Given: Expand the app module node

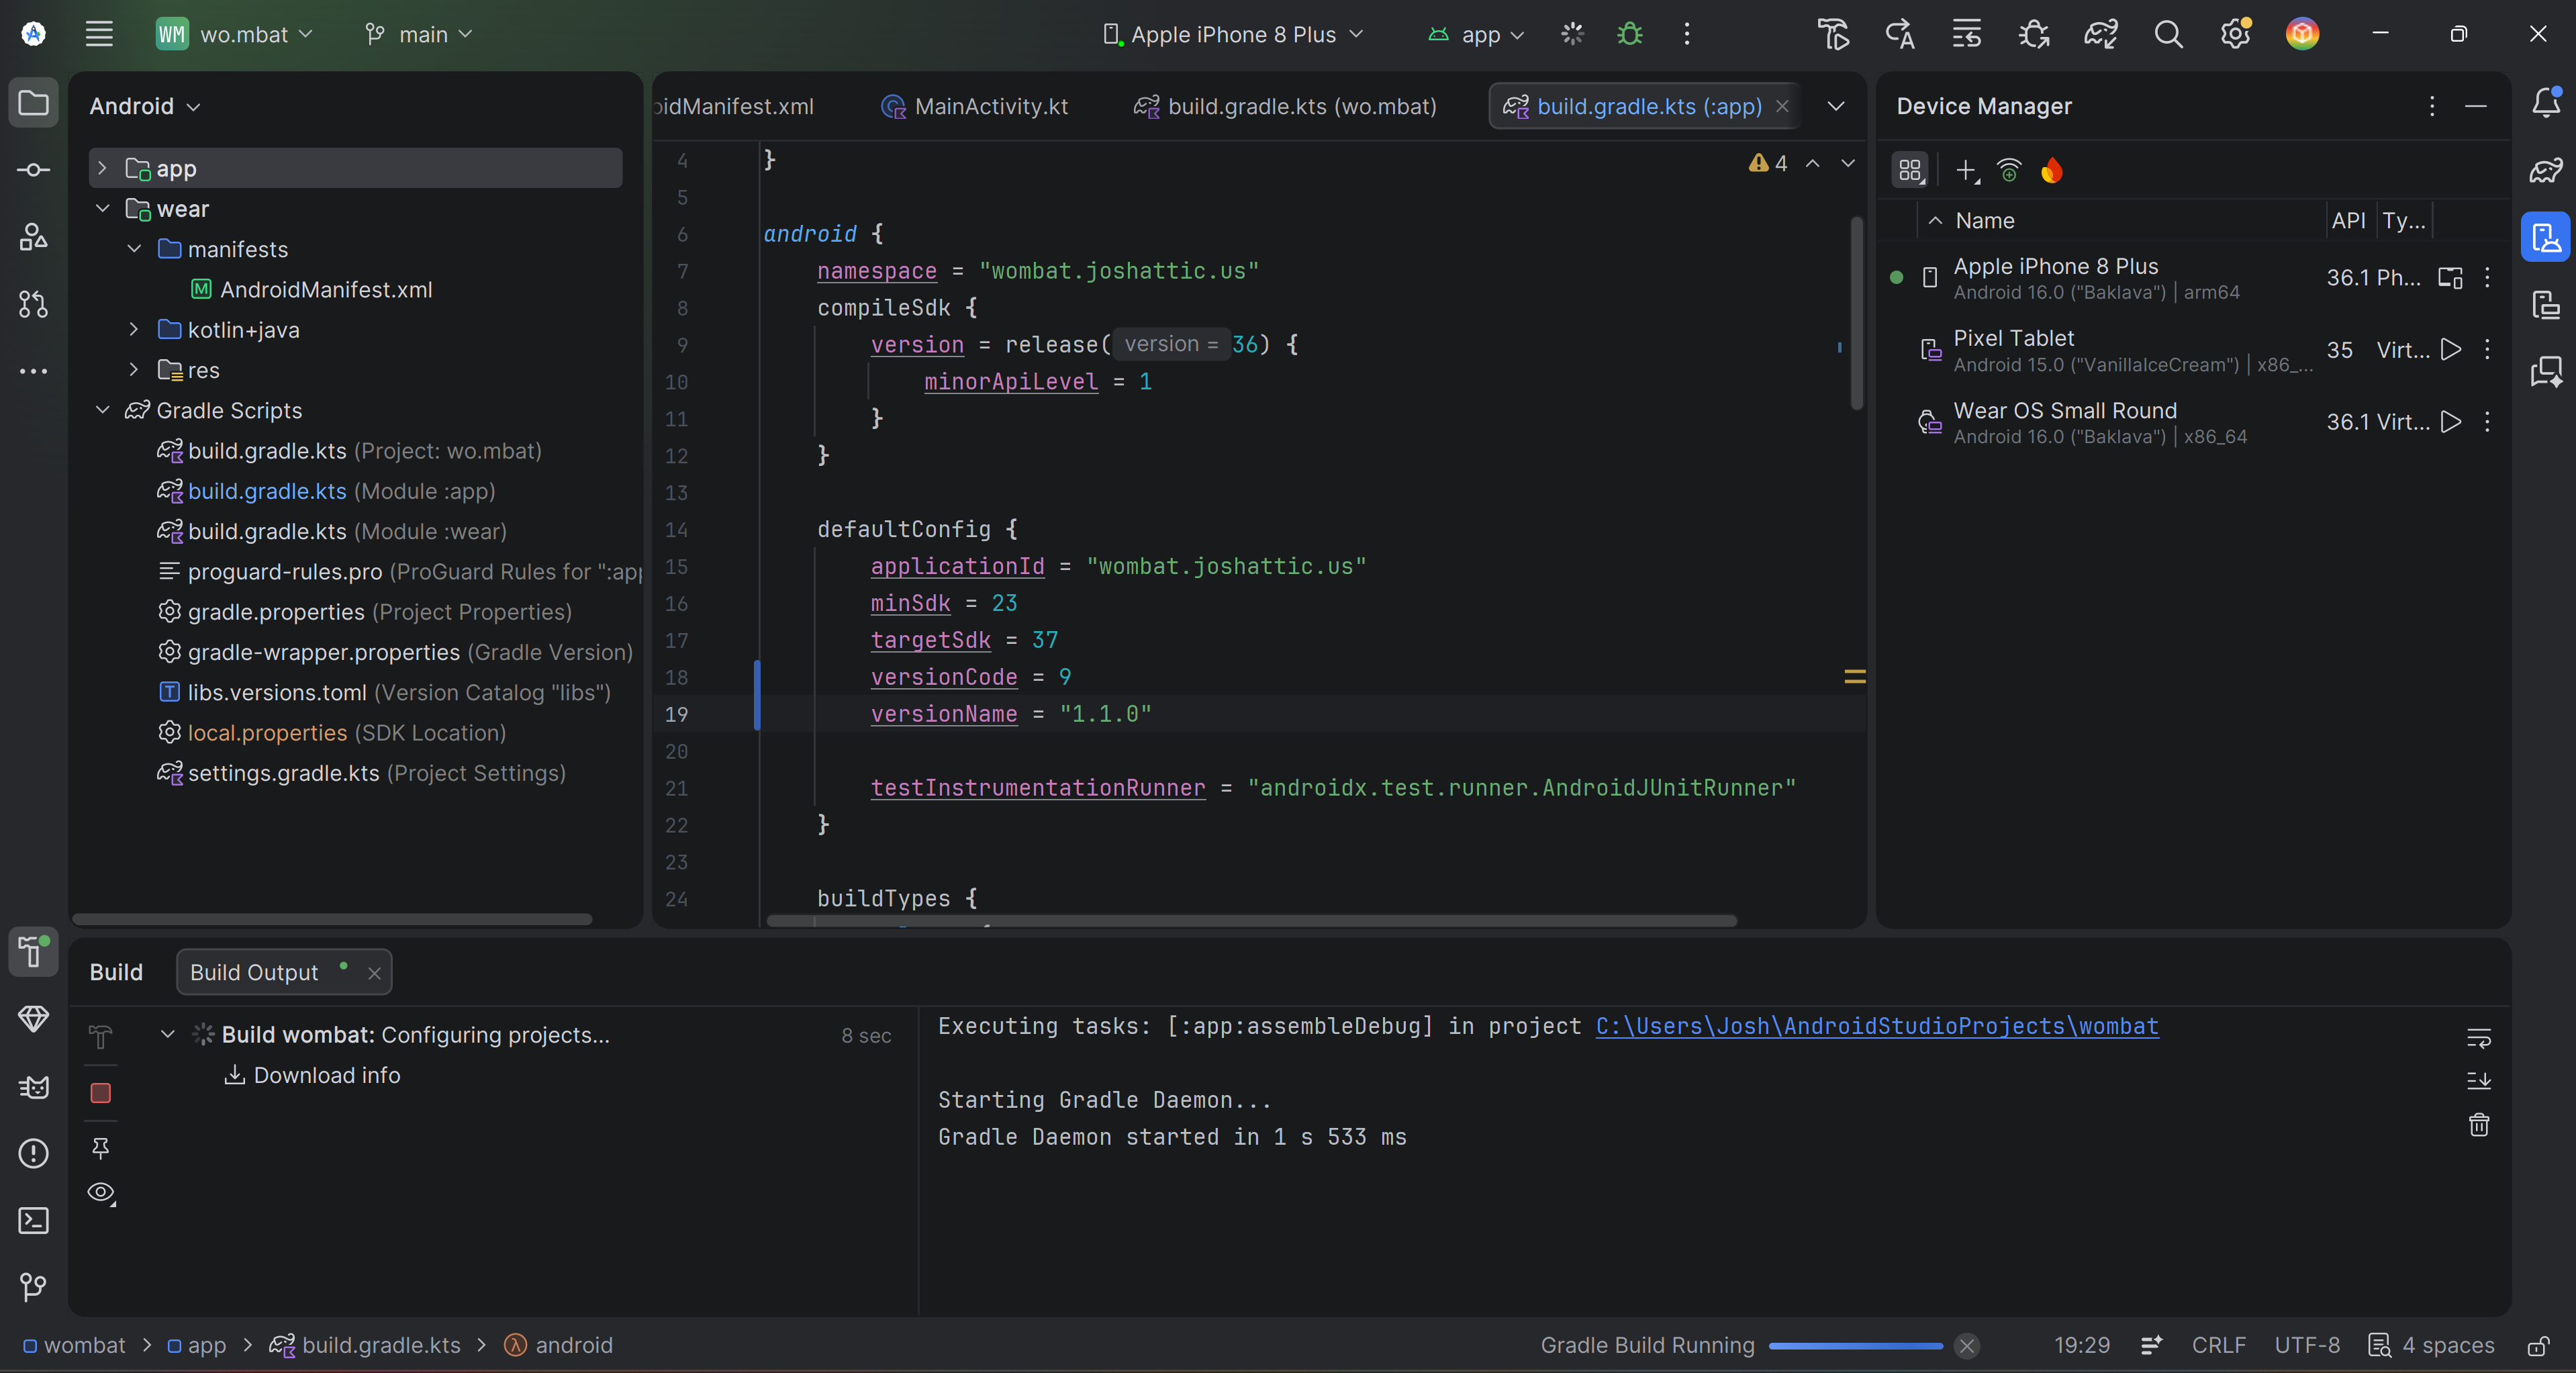Looking at the screenshot, I should point(102,168).
